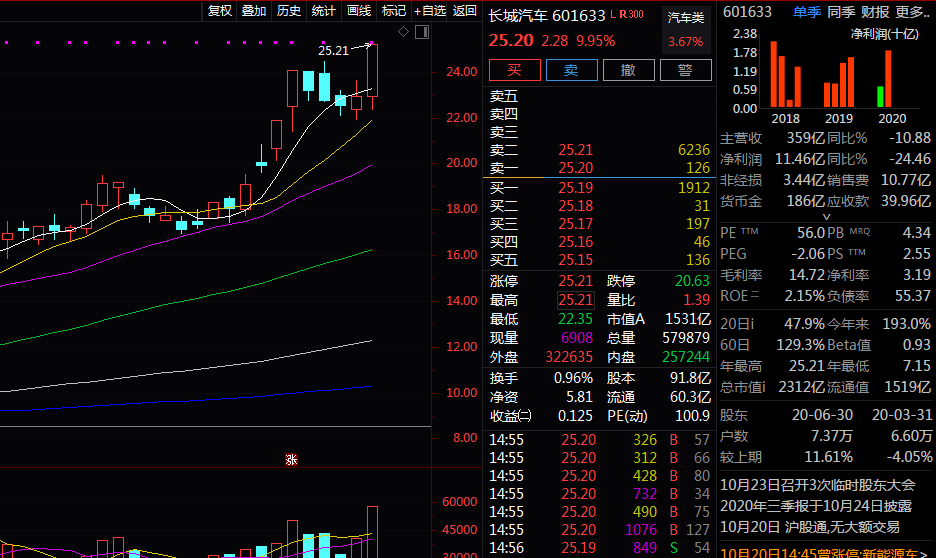
Task: Open the 2020年三季报于10月24日披露 notice
Action: (816, 506)
